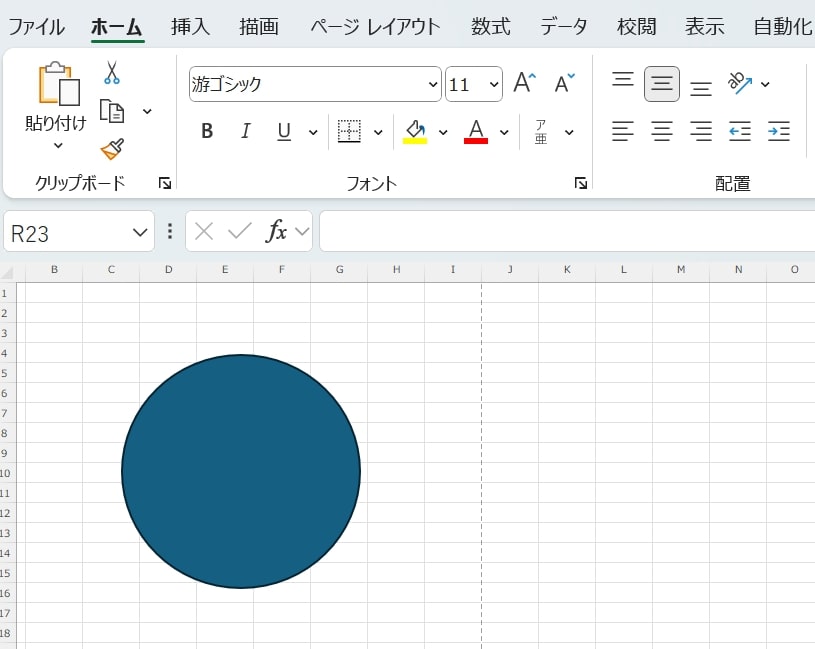Activate the Format Painter brush

[x=112, y=149]
